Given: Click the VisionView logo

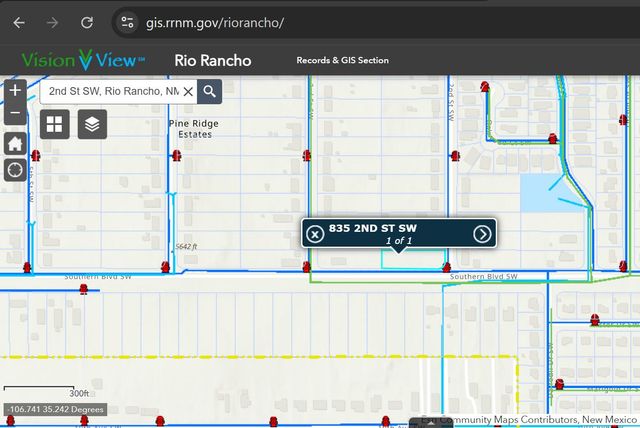Looking at the screenshot, I should 84,60.
